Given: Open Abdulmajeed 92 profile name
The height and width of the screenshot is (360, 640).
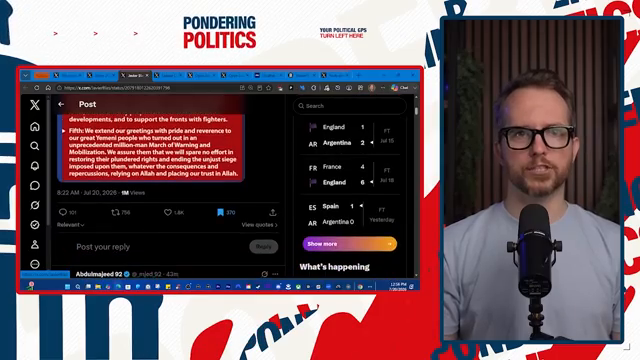Looking at the screenshot, I should tap(99, 274).
